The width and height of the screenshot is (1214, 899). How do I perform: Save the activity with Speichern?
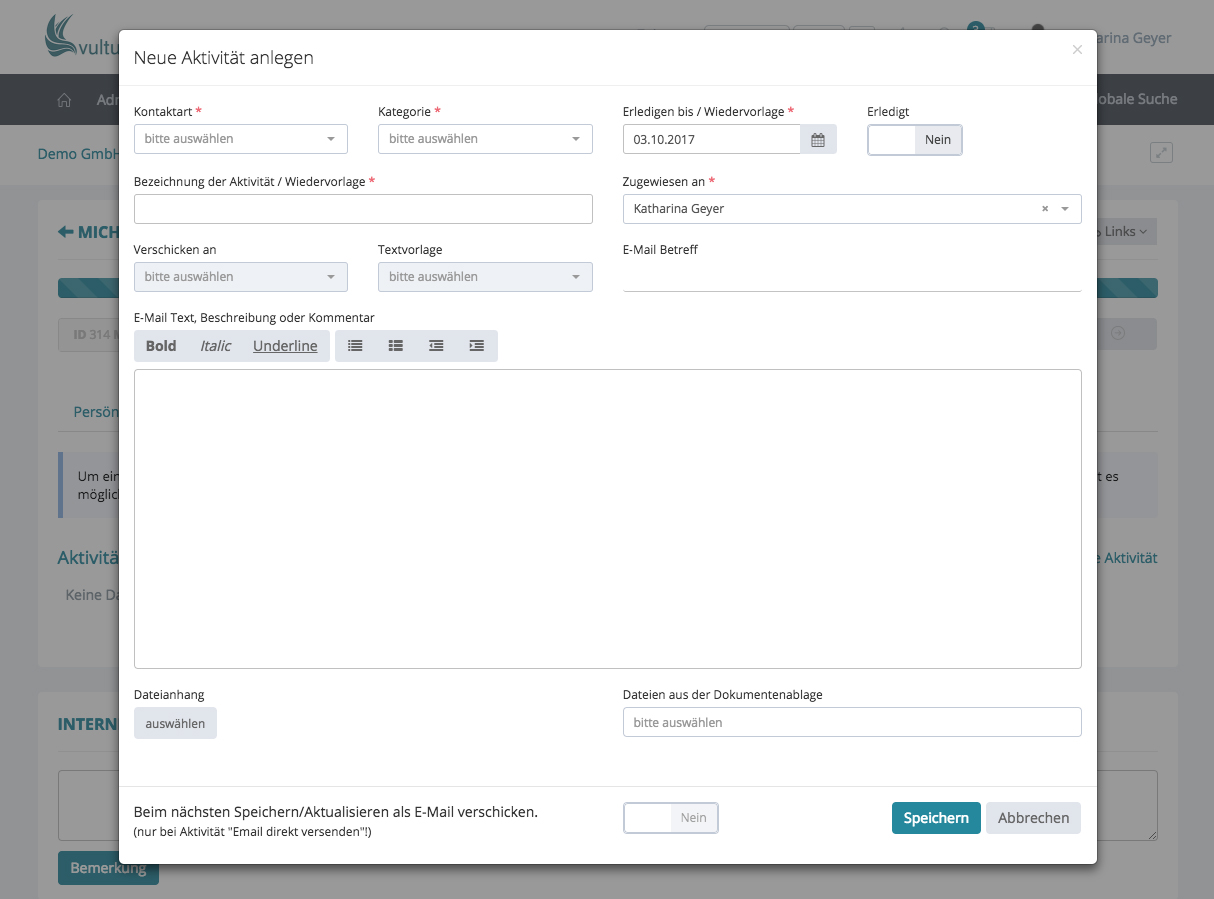(x=936, y=818)
